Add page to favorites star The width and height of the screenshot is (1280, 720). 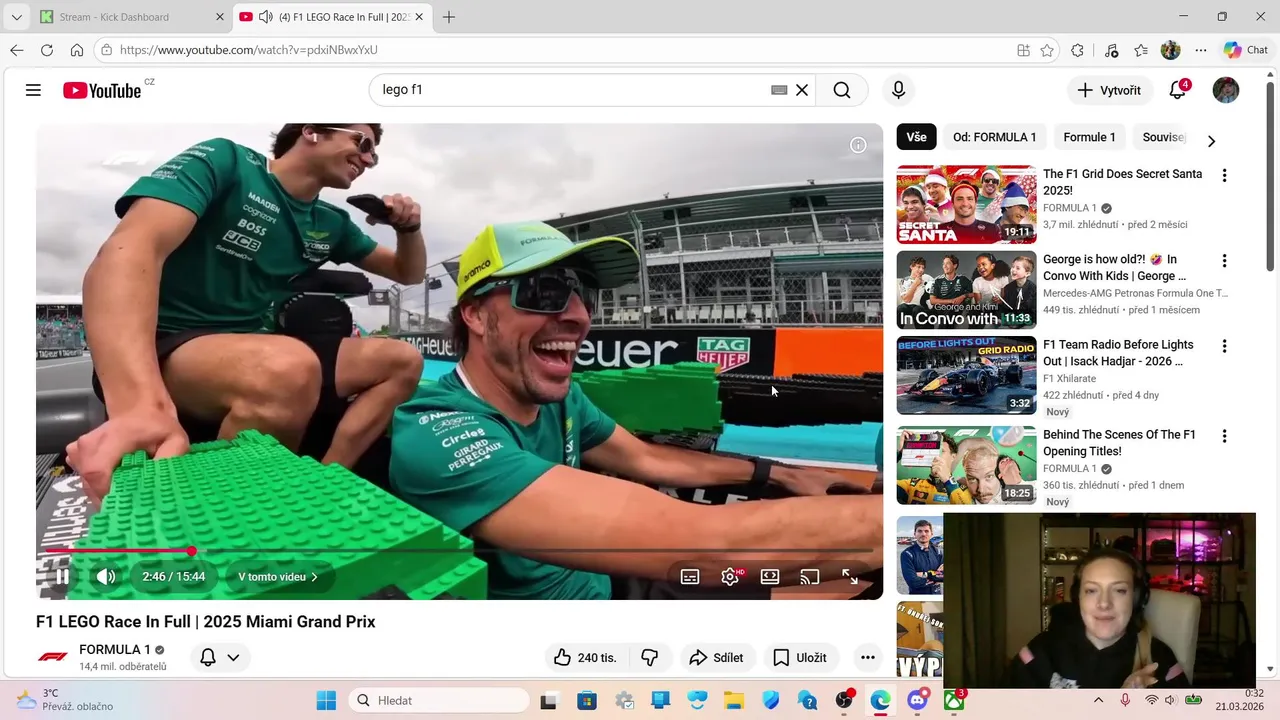[1047, 50]
